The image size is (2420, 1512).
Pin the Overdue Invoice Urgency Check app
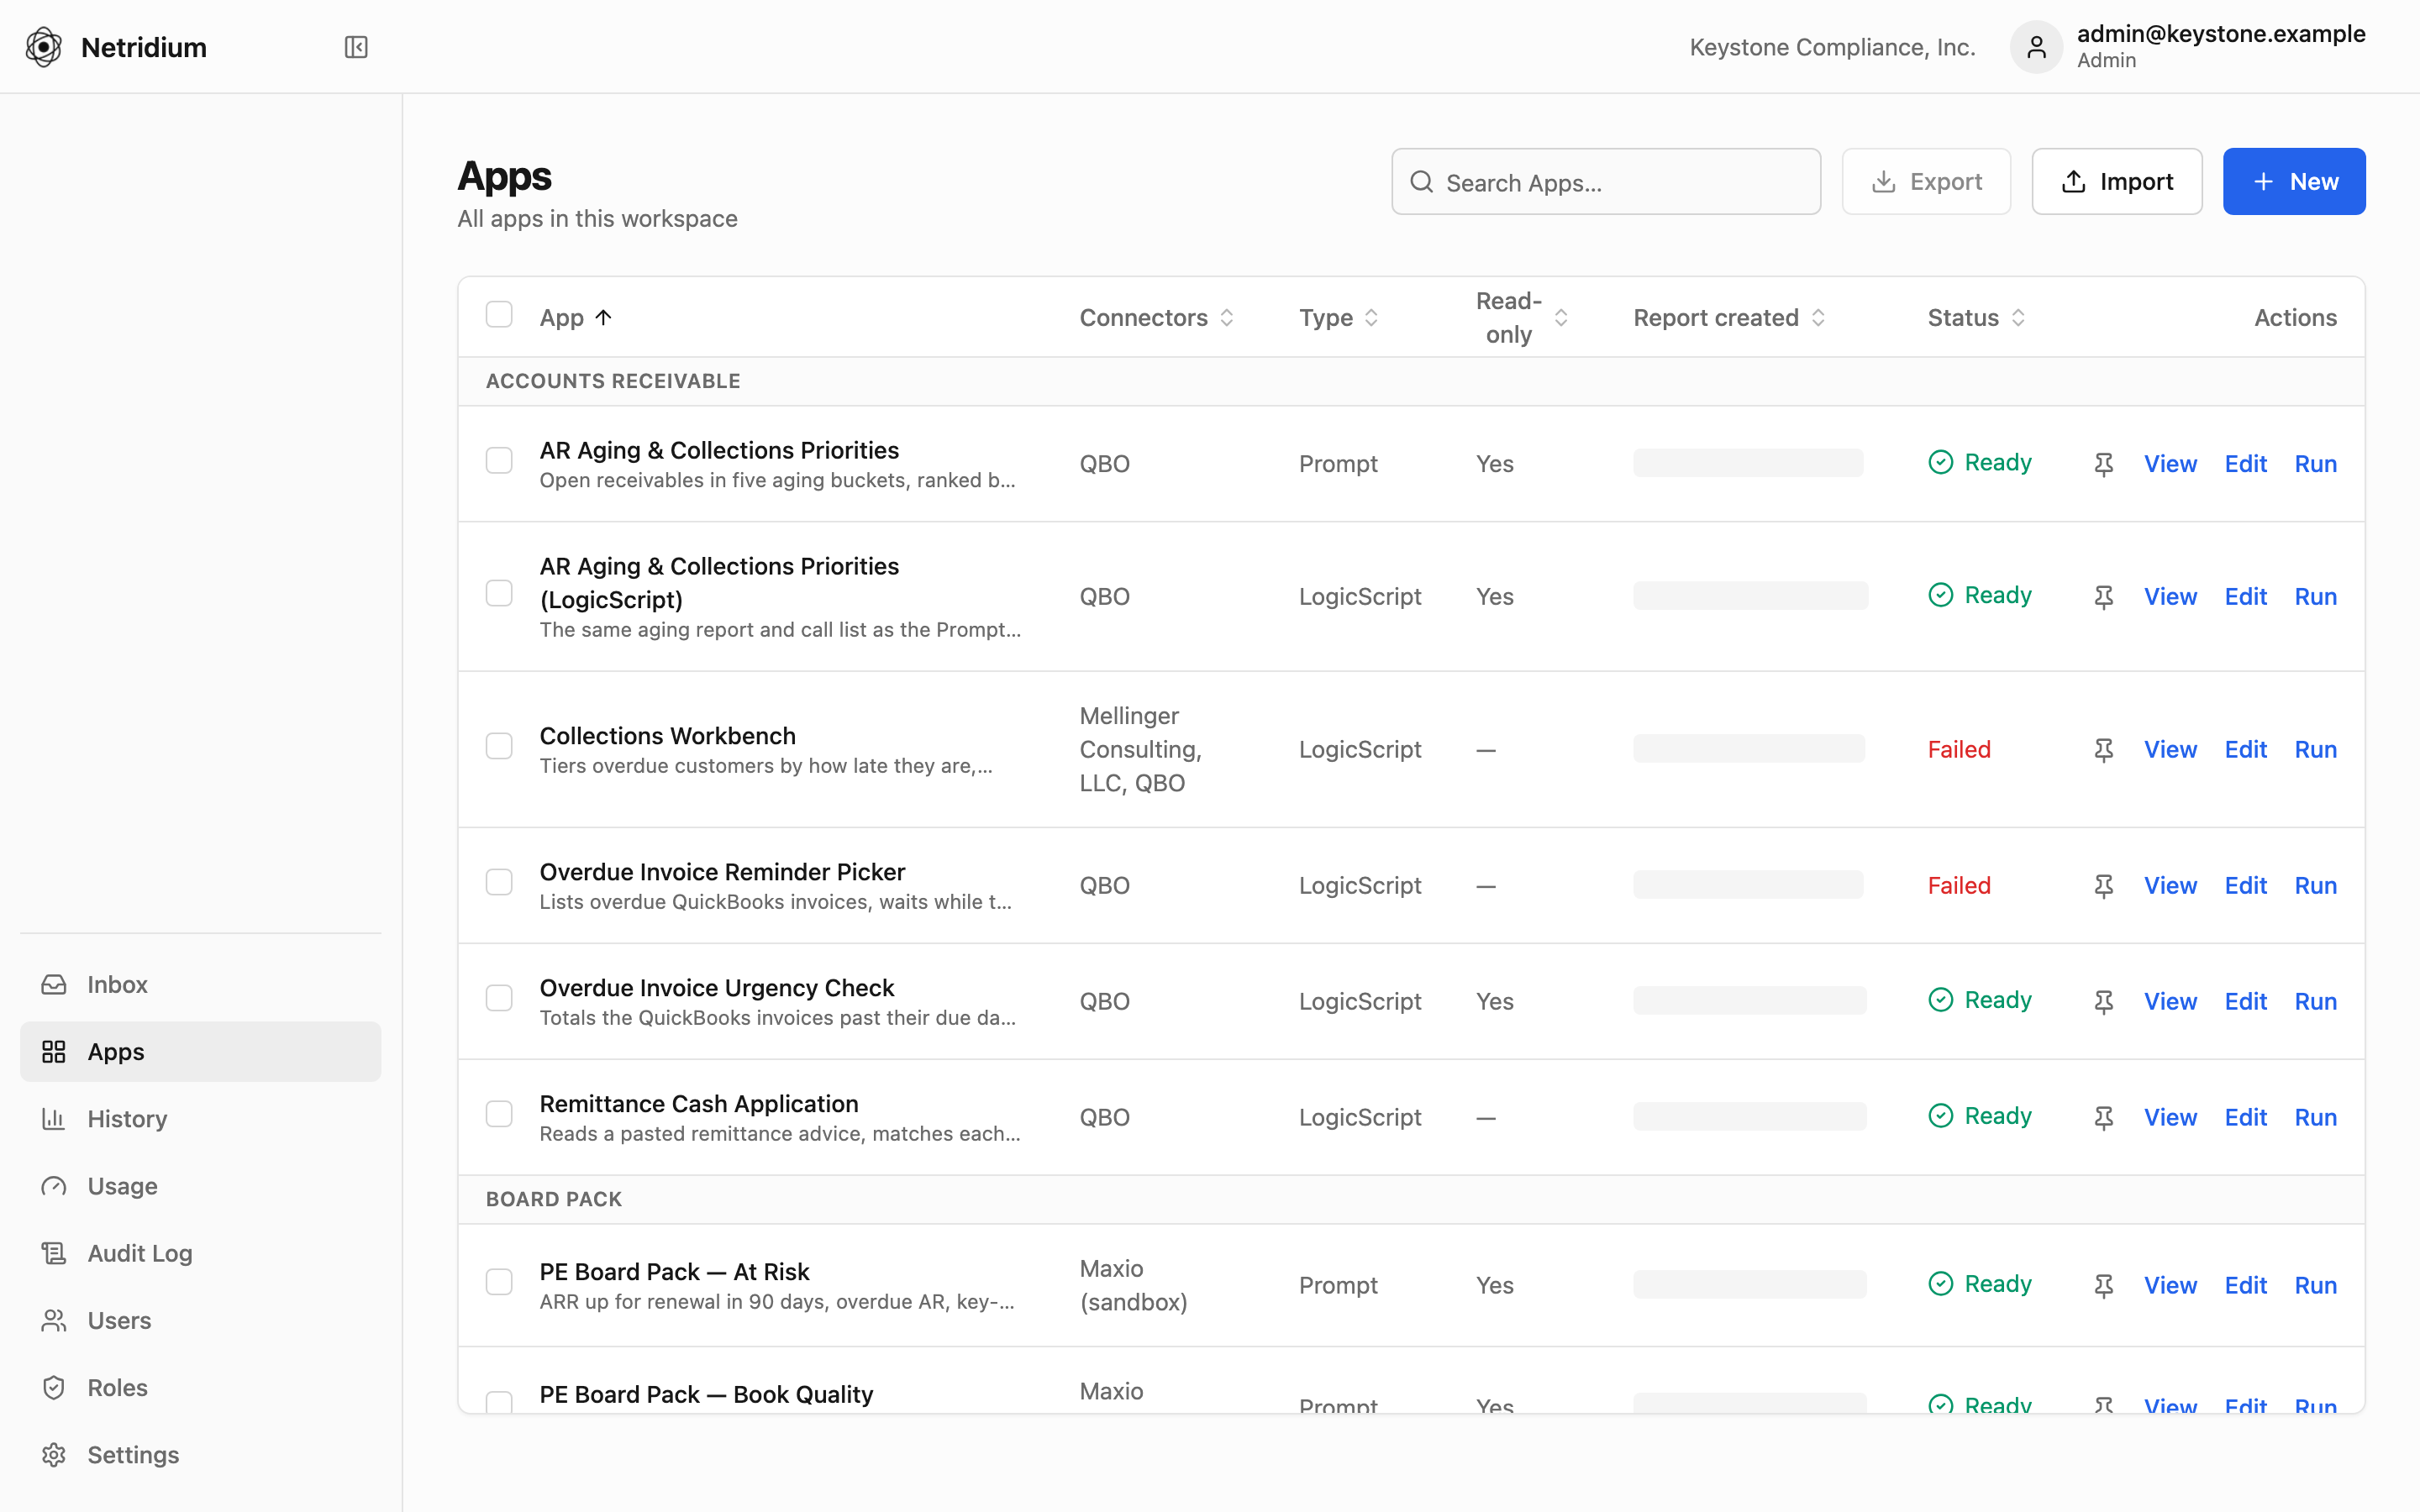pos(2104,1002)
